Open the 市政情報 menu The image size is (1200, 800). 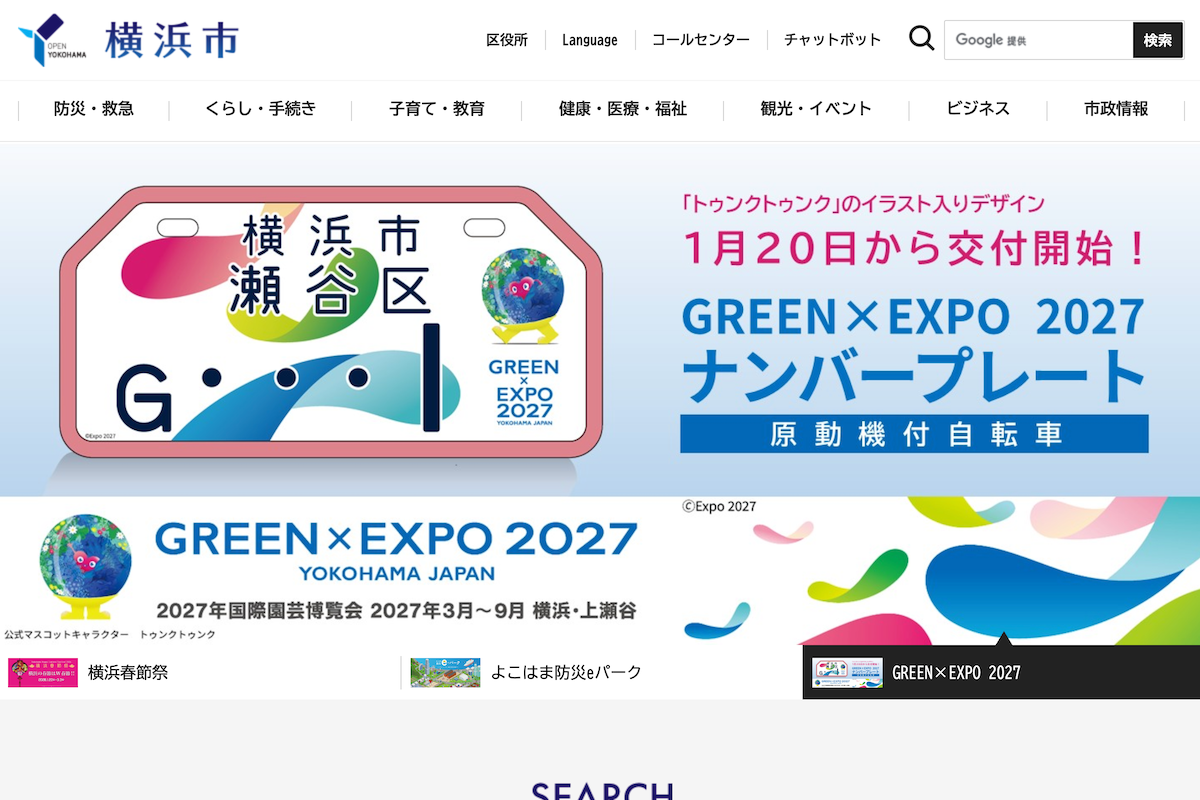(1116, 109)
